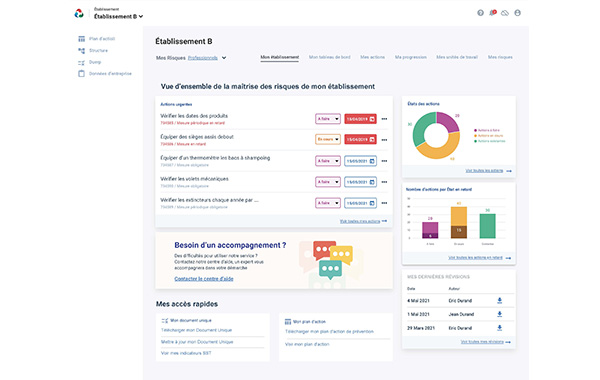Click Télécharger mon Document Unique link
The width and height of the screenshot is (600, 380).
196,330
